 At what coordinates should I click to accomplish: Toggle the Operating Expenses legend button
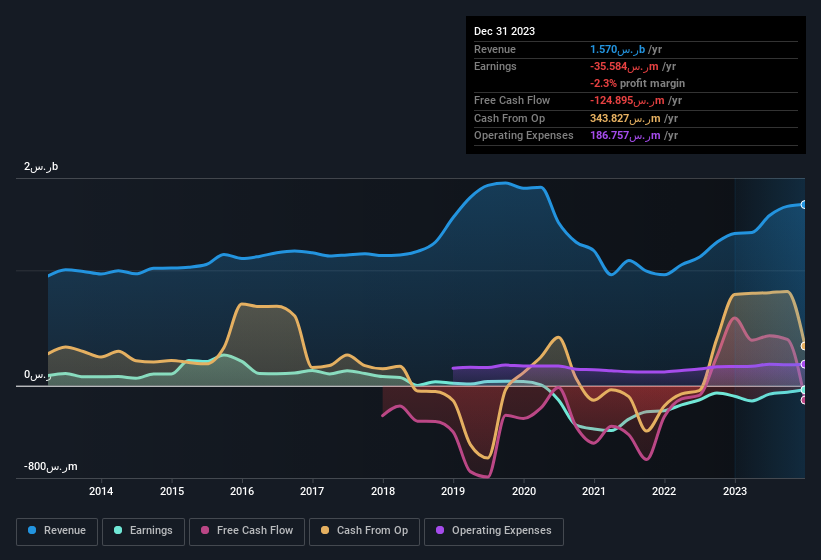click(x=494, y=531)
